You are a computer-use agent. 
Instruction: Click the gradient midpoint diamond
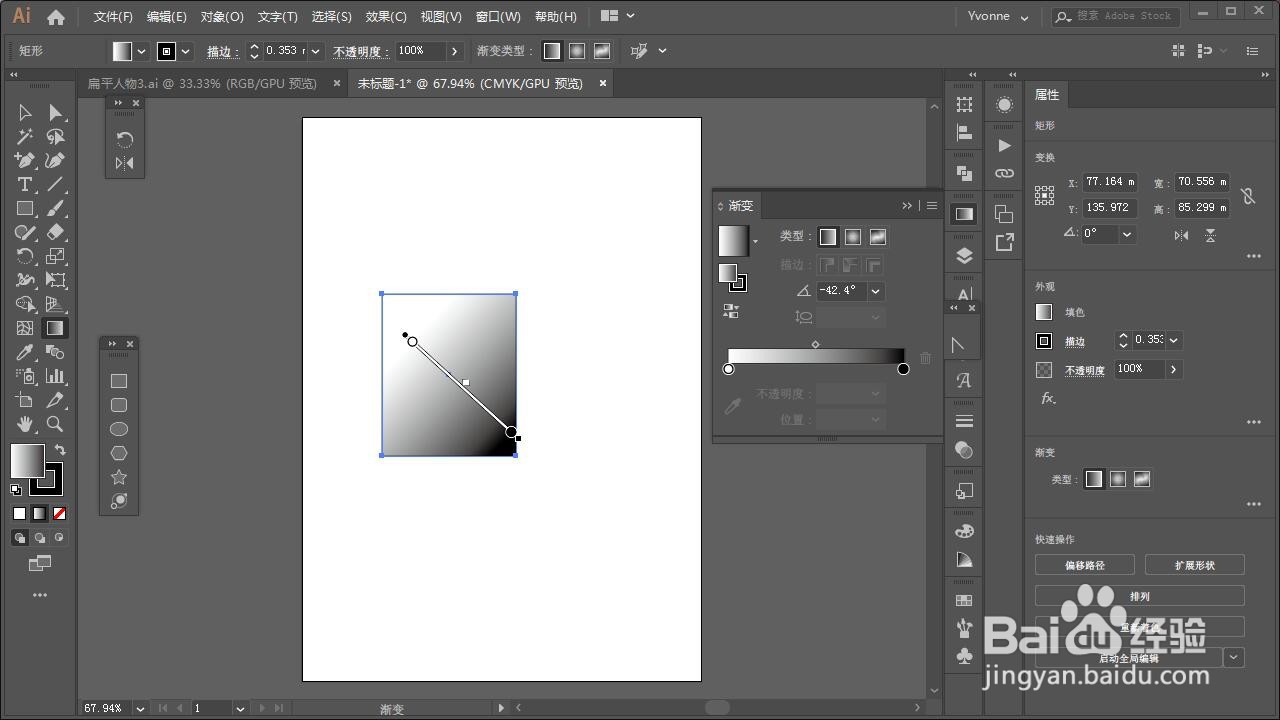tap(815, 344)
